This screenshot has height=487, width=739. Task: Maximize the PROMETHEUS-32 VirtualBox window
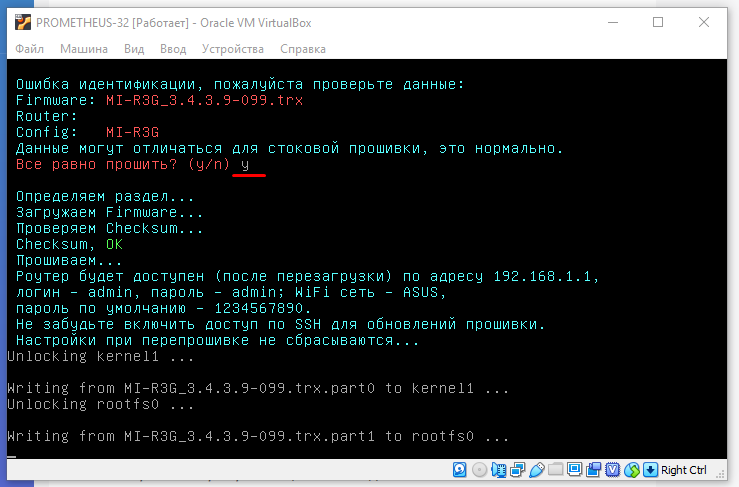pyautogui.click(x=658, y=21)
